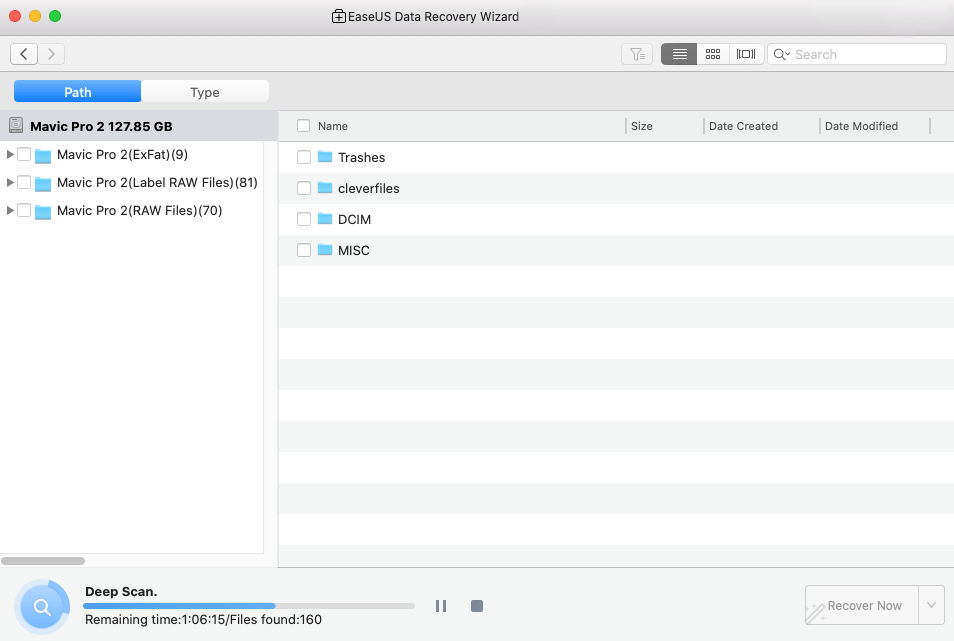Click the Remaining time status text
The image size is (954, 641).
(x=203, y=620)
